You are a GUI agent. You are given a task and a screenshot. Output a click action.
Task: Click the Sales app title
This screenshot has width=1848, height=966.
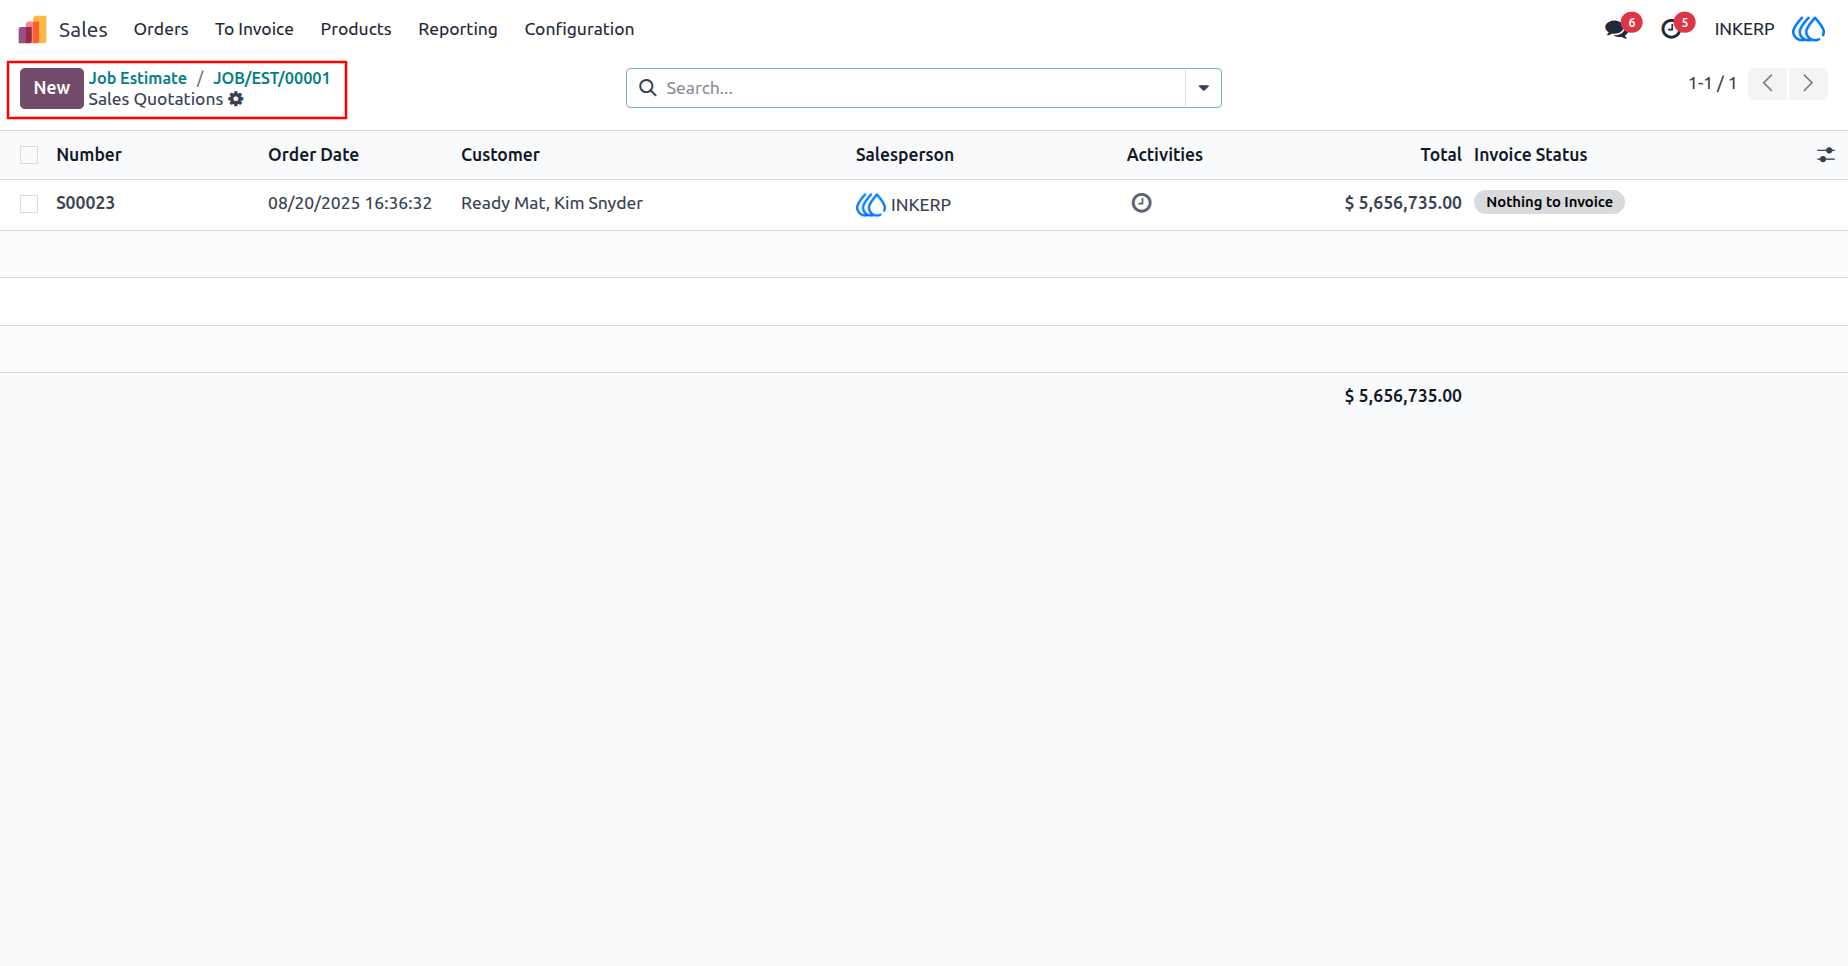click(x=83, y=30)
